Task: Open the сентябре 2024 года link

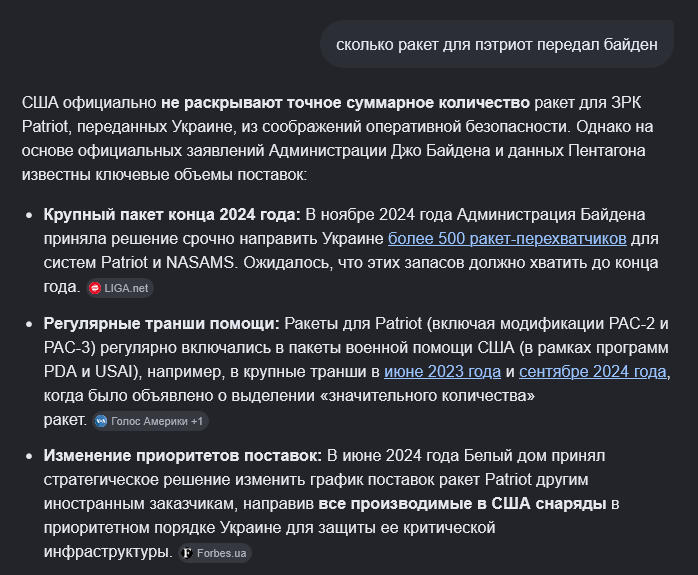Action: (592, 372)
